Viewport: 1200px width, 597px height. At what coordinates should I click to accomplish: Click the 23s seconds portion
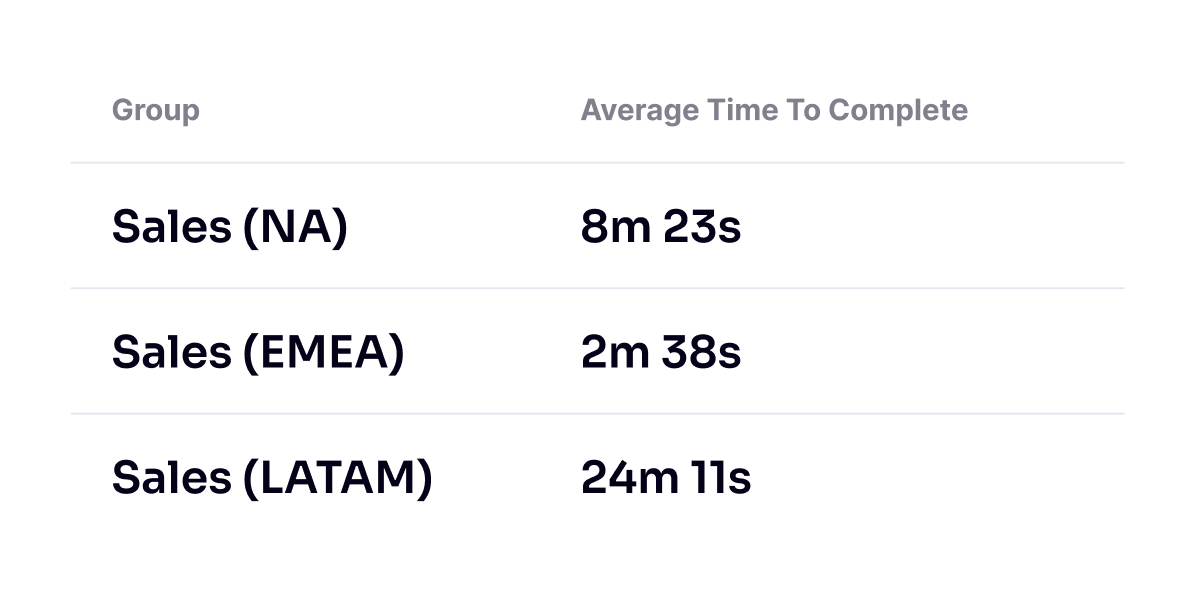click(702, 227)
